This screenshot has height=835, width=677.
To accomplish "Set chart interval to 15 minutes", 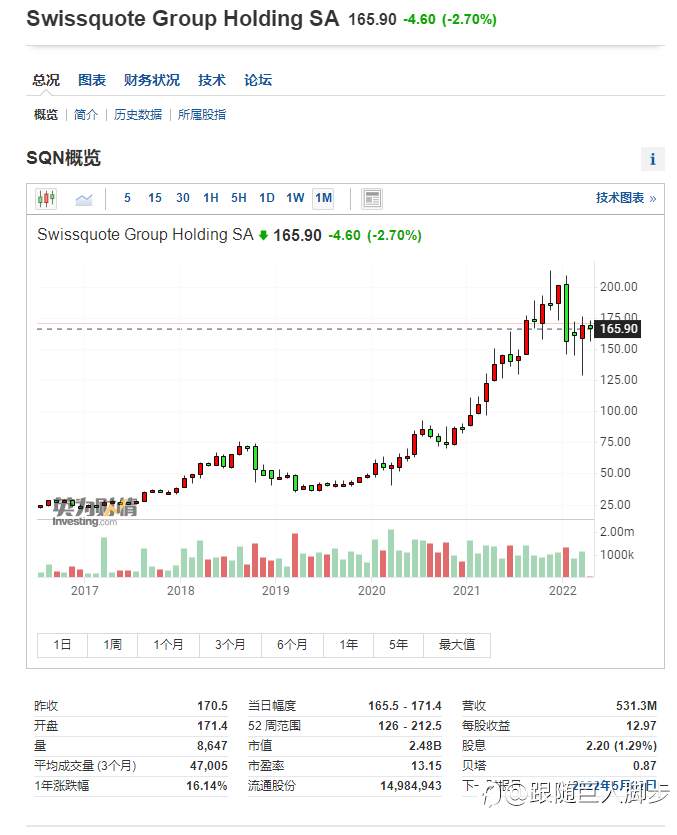I will 154,198.
